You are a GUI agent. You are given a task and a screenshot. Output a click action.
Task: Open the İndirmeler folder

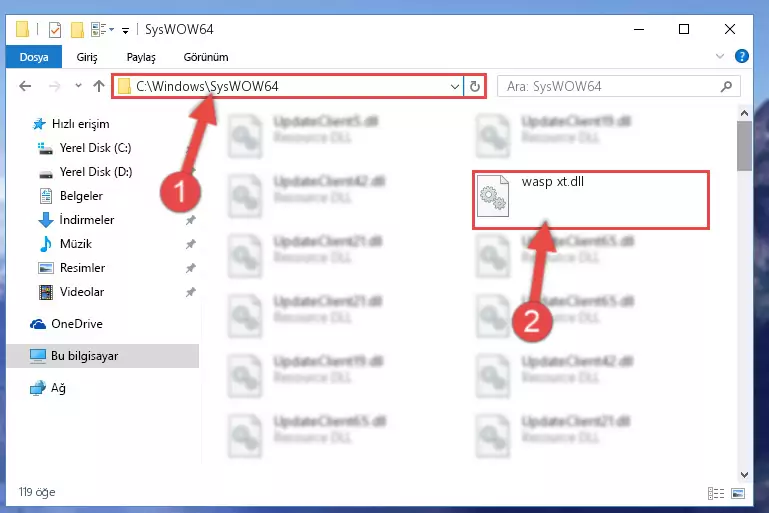point(76,220)
